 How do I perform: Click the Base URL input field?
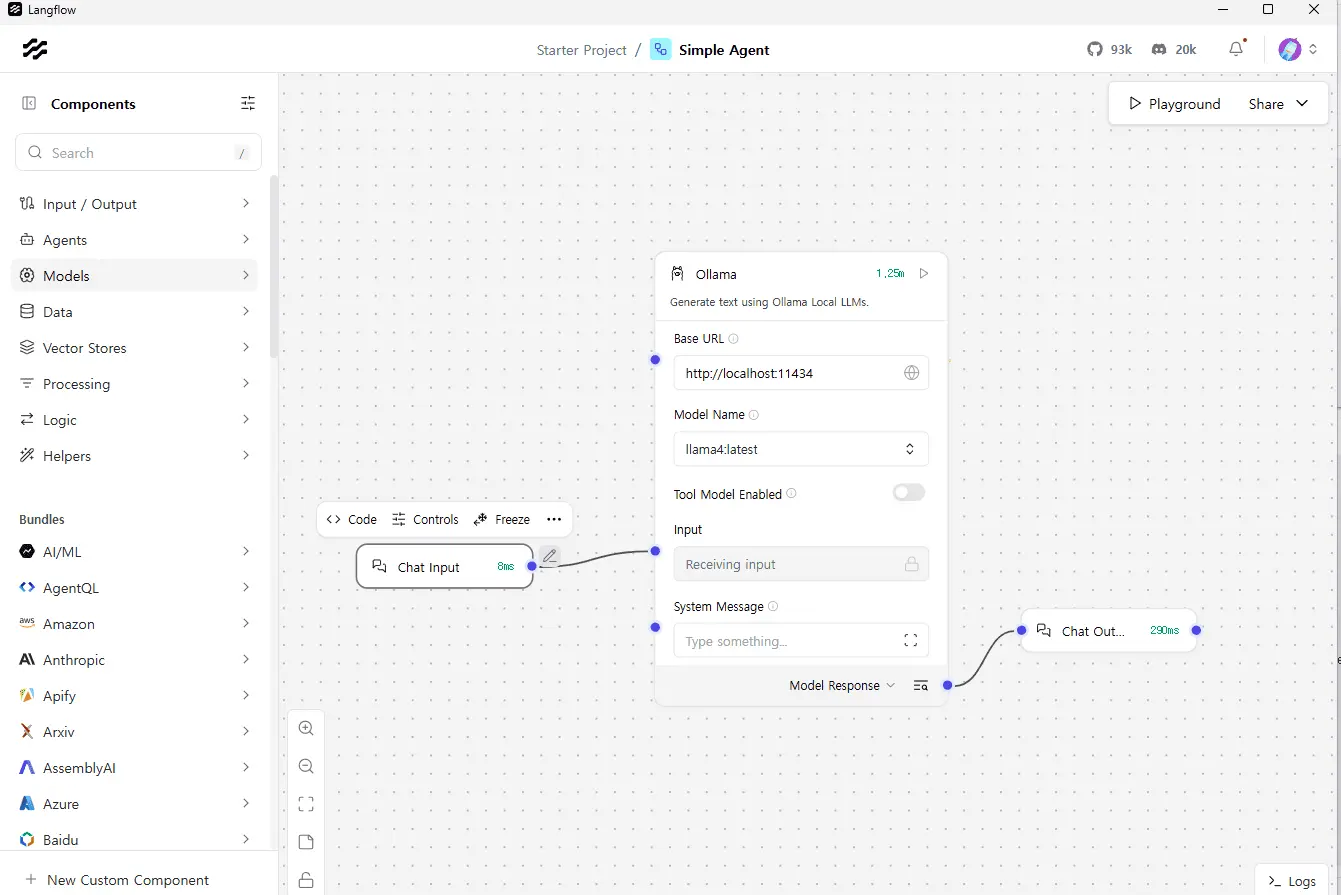click(801, 373)
